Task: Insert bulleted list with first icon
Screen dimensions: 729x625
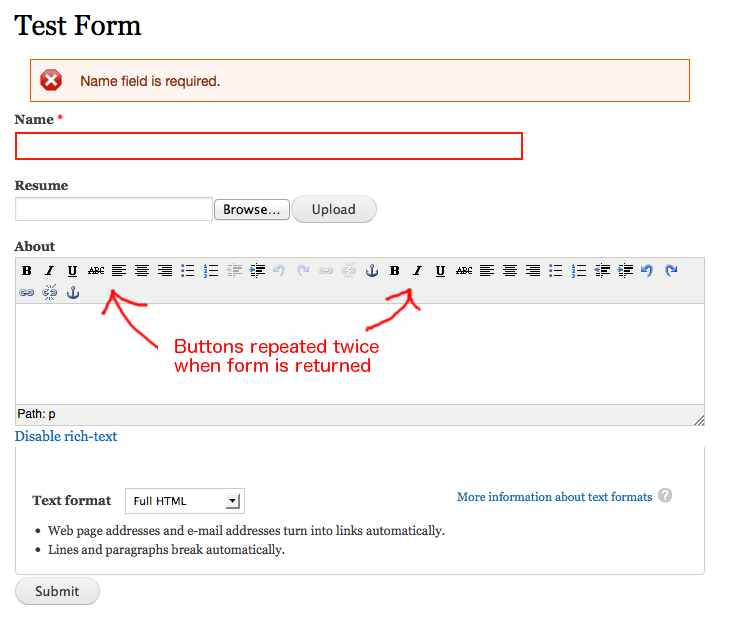Action: [188, 271]
